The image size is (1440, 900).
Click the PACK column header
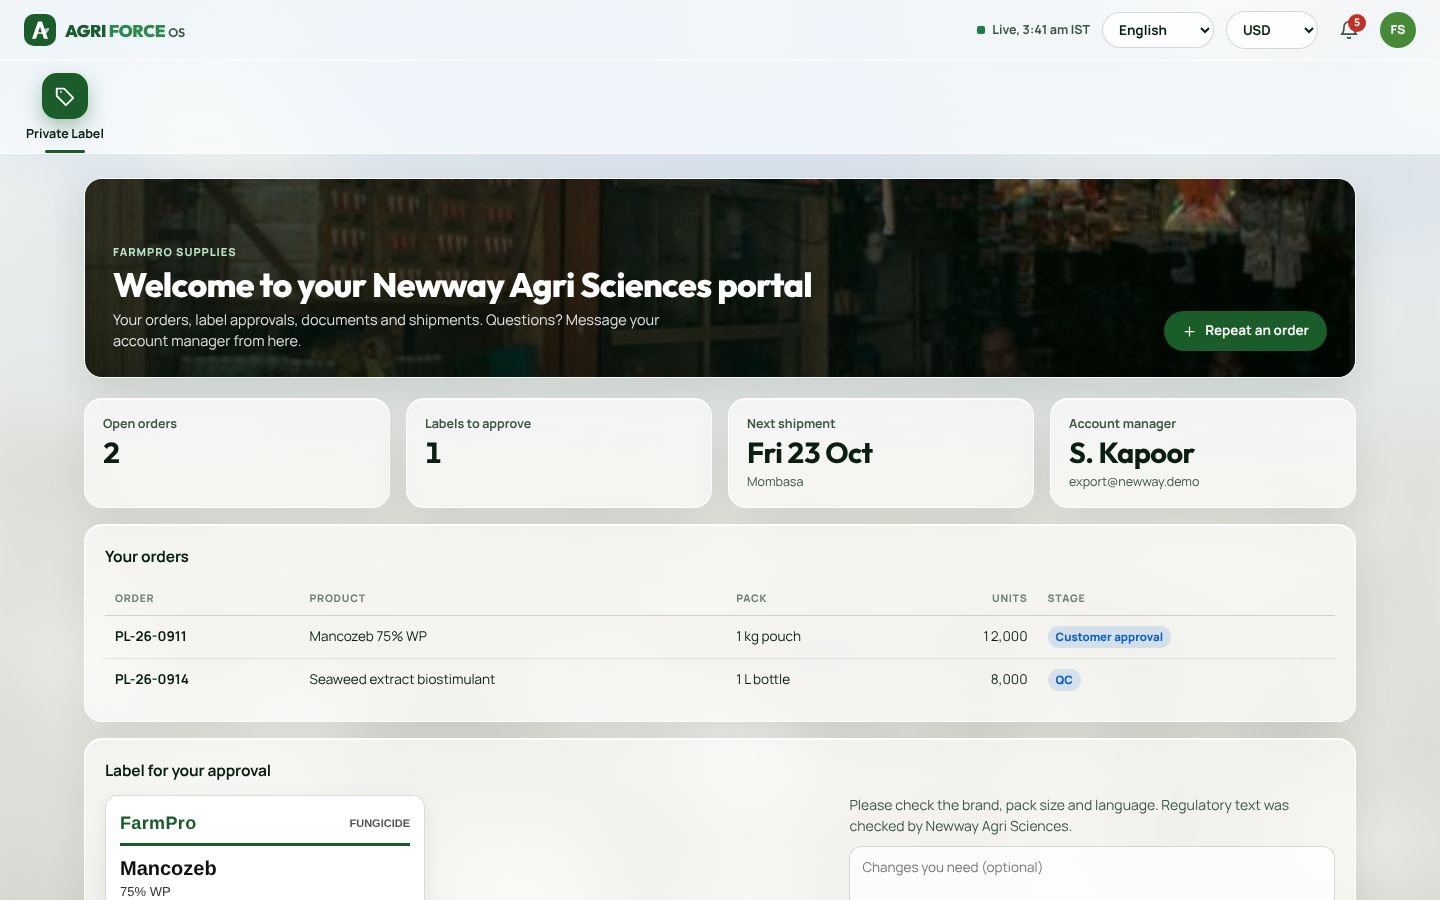point(751,598)
